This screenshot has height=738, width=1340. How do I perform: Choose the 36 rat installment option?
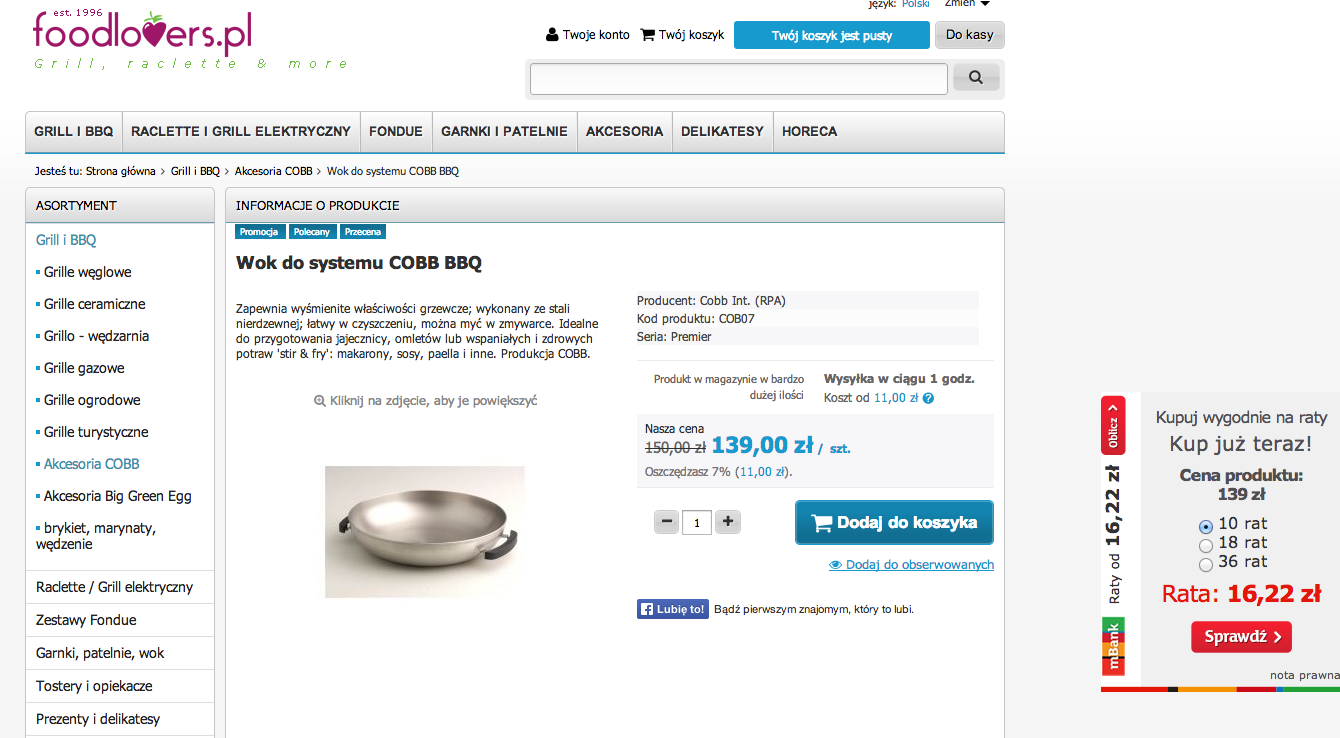click(x=1206, y=564)
